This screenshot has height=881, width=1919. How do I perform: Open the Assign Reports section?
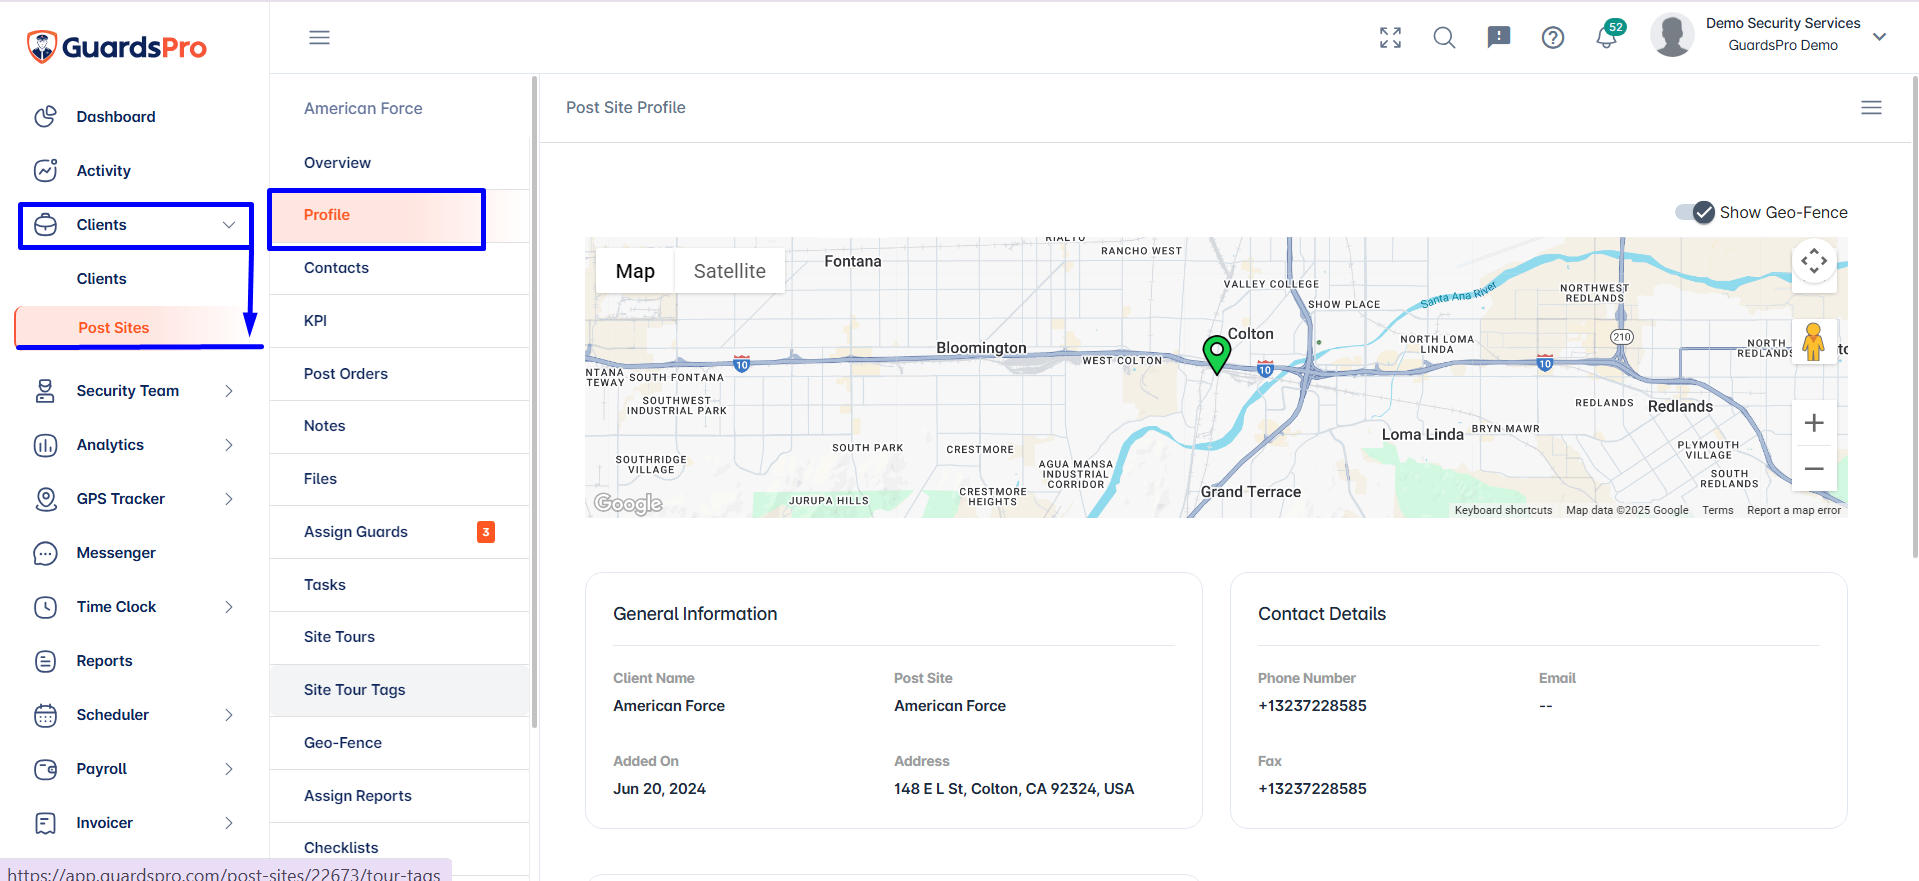399,796
